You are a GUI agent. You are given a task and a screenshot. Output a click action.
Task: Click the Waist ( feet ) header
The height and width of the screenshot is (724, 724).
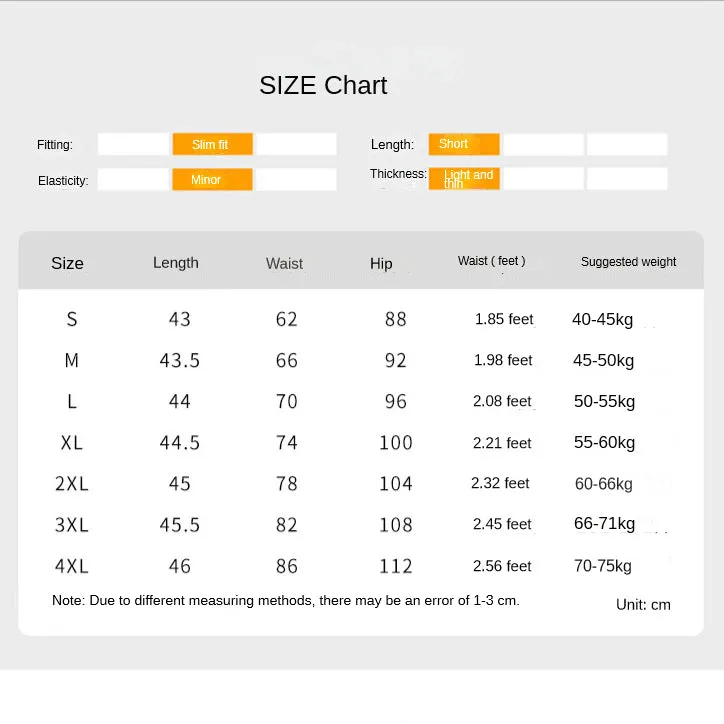pos(492,261)
